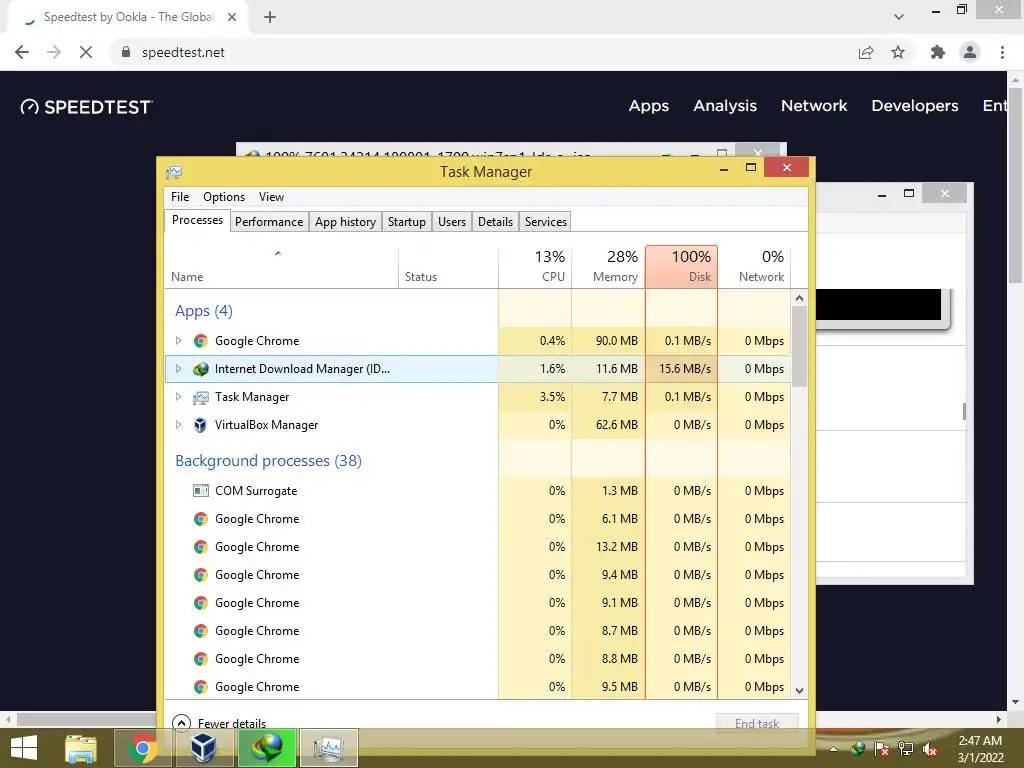Select the Processes tab
1024x768 pixels.
(197, 220)
